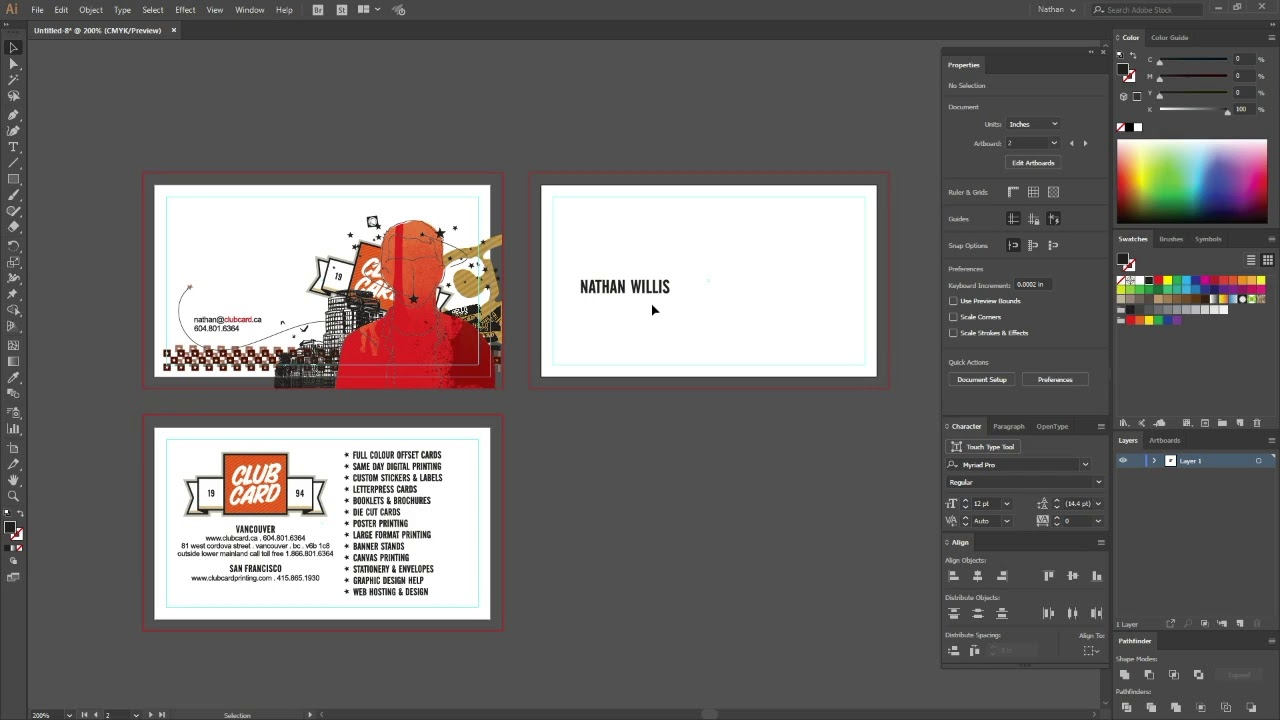Activate the Artboard tool

(14, 448)
